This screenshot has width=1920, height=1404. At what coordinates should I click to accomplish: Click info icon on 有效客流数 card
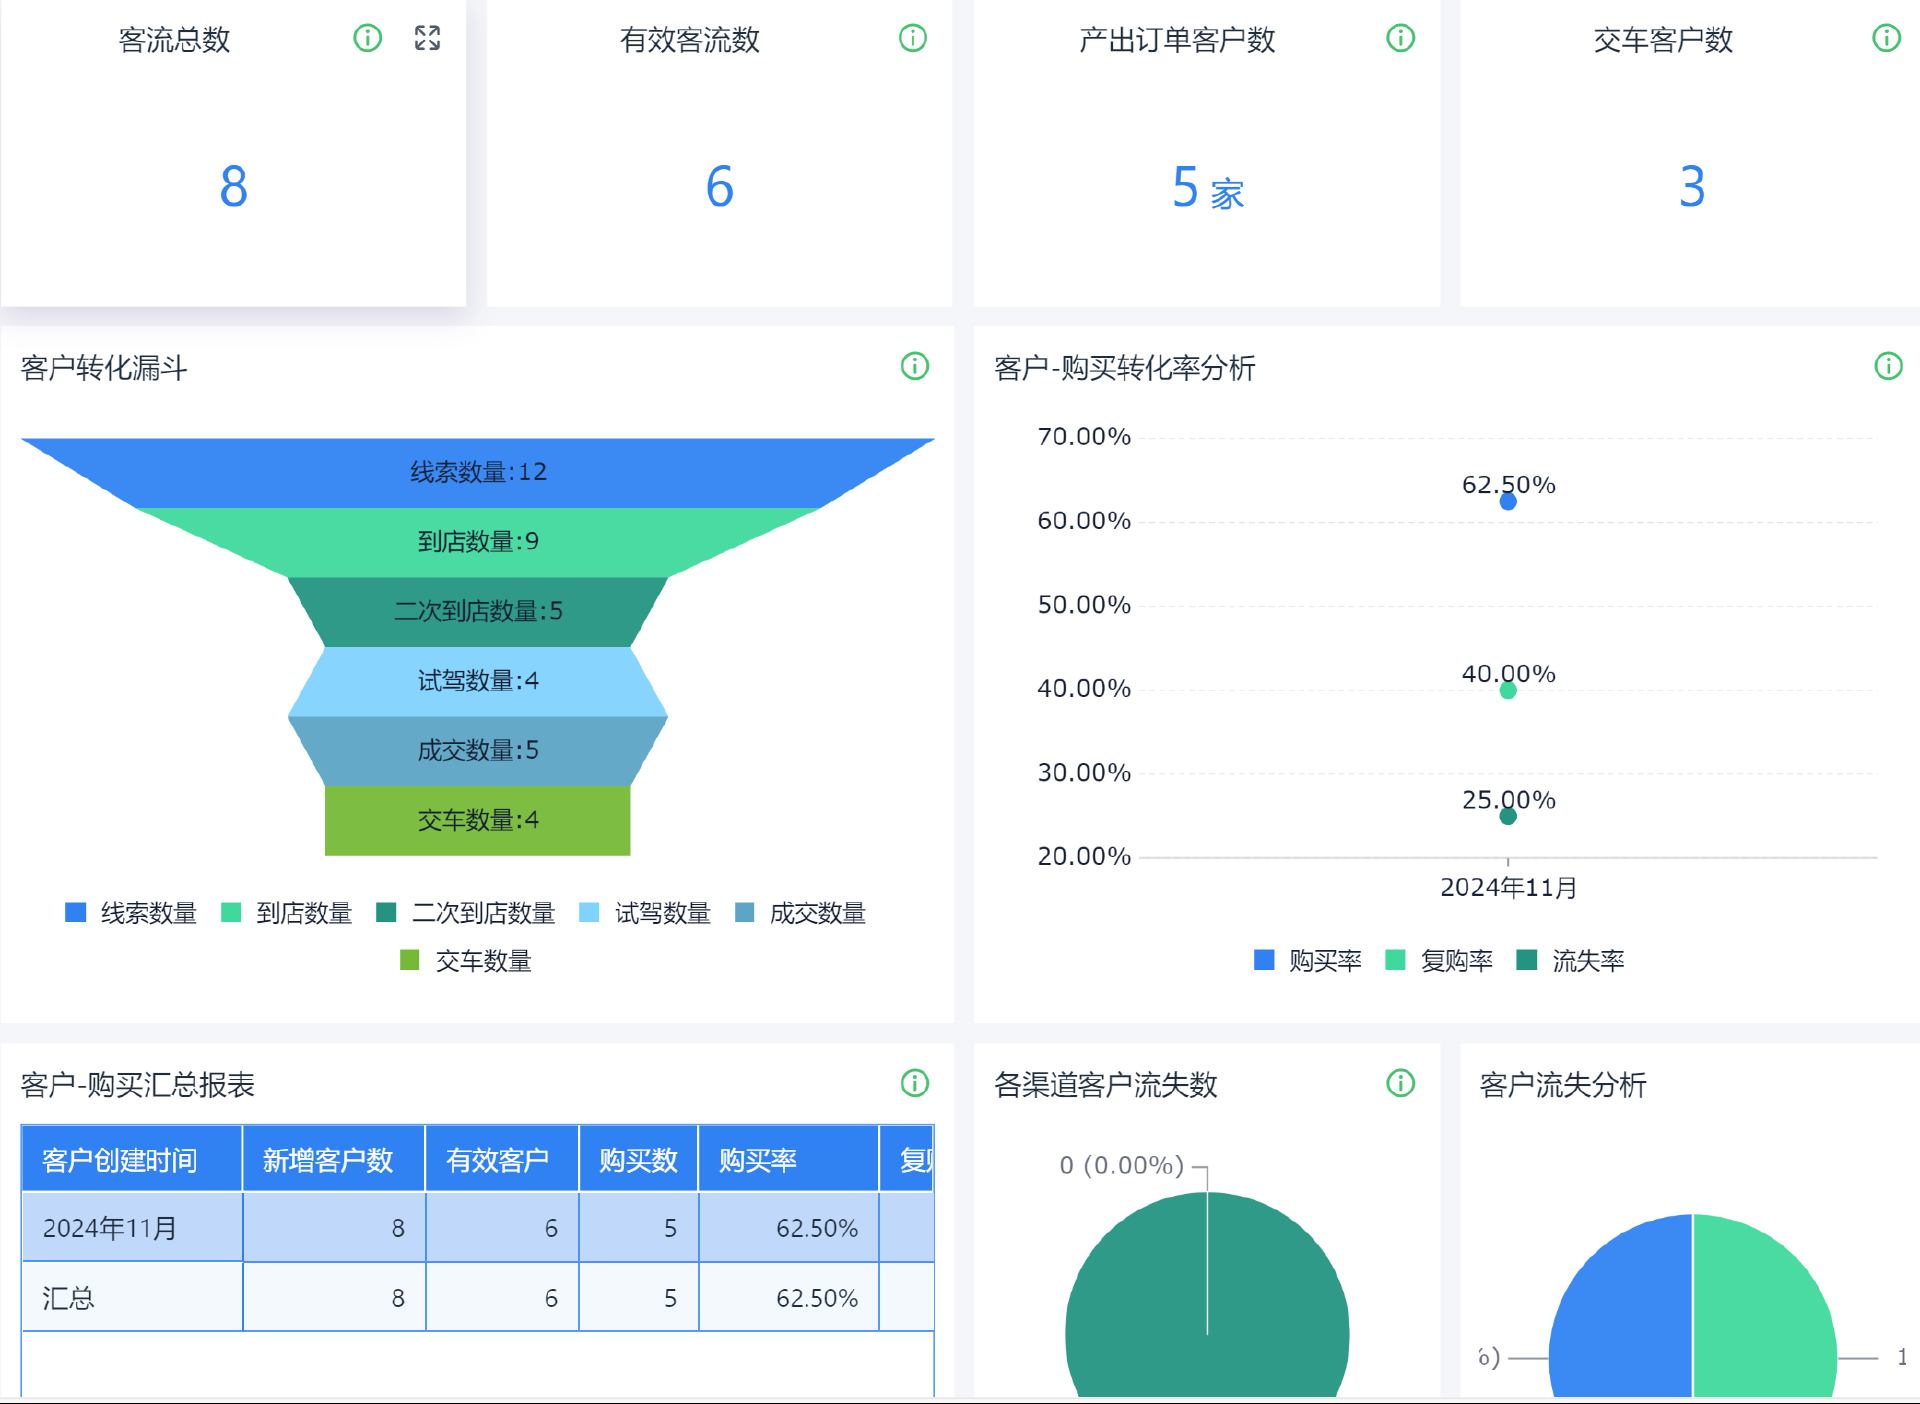point(912,38)
